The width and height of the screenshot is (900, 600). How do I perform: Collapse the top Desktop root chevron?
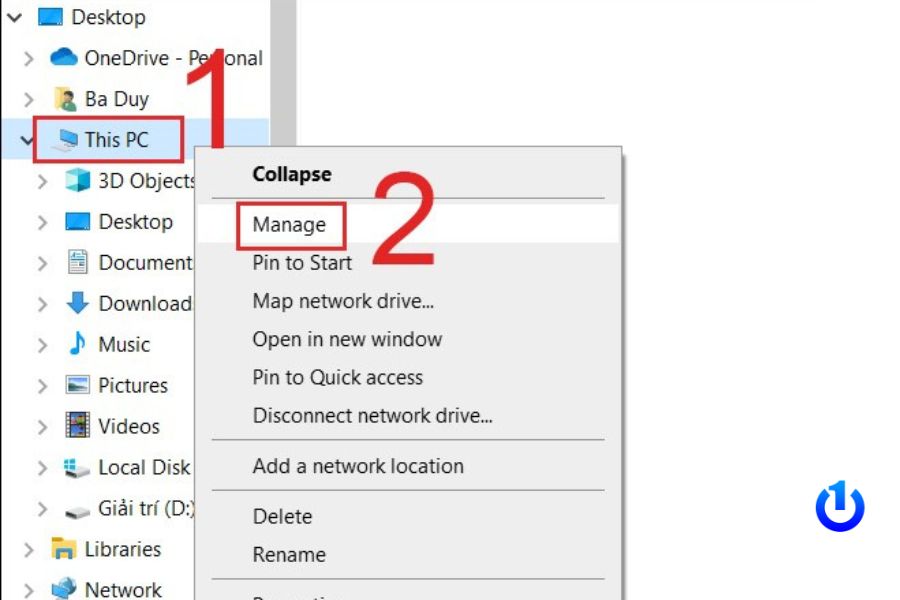[x=14, y=17]
